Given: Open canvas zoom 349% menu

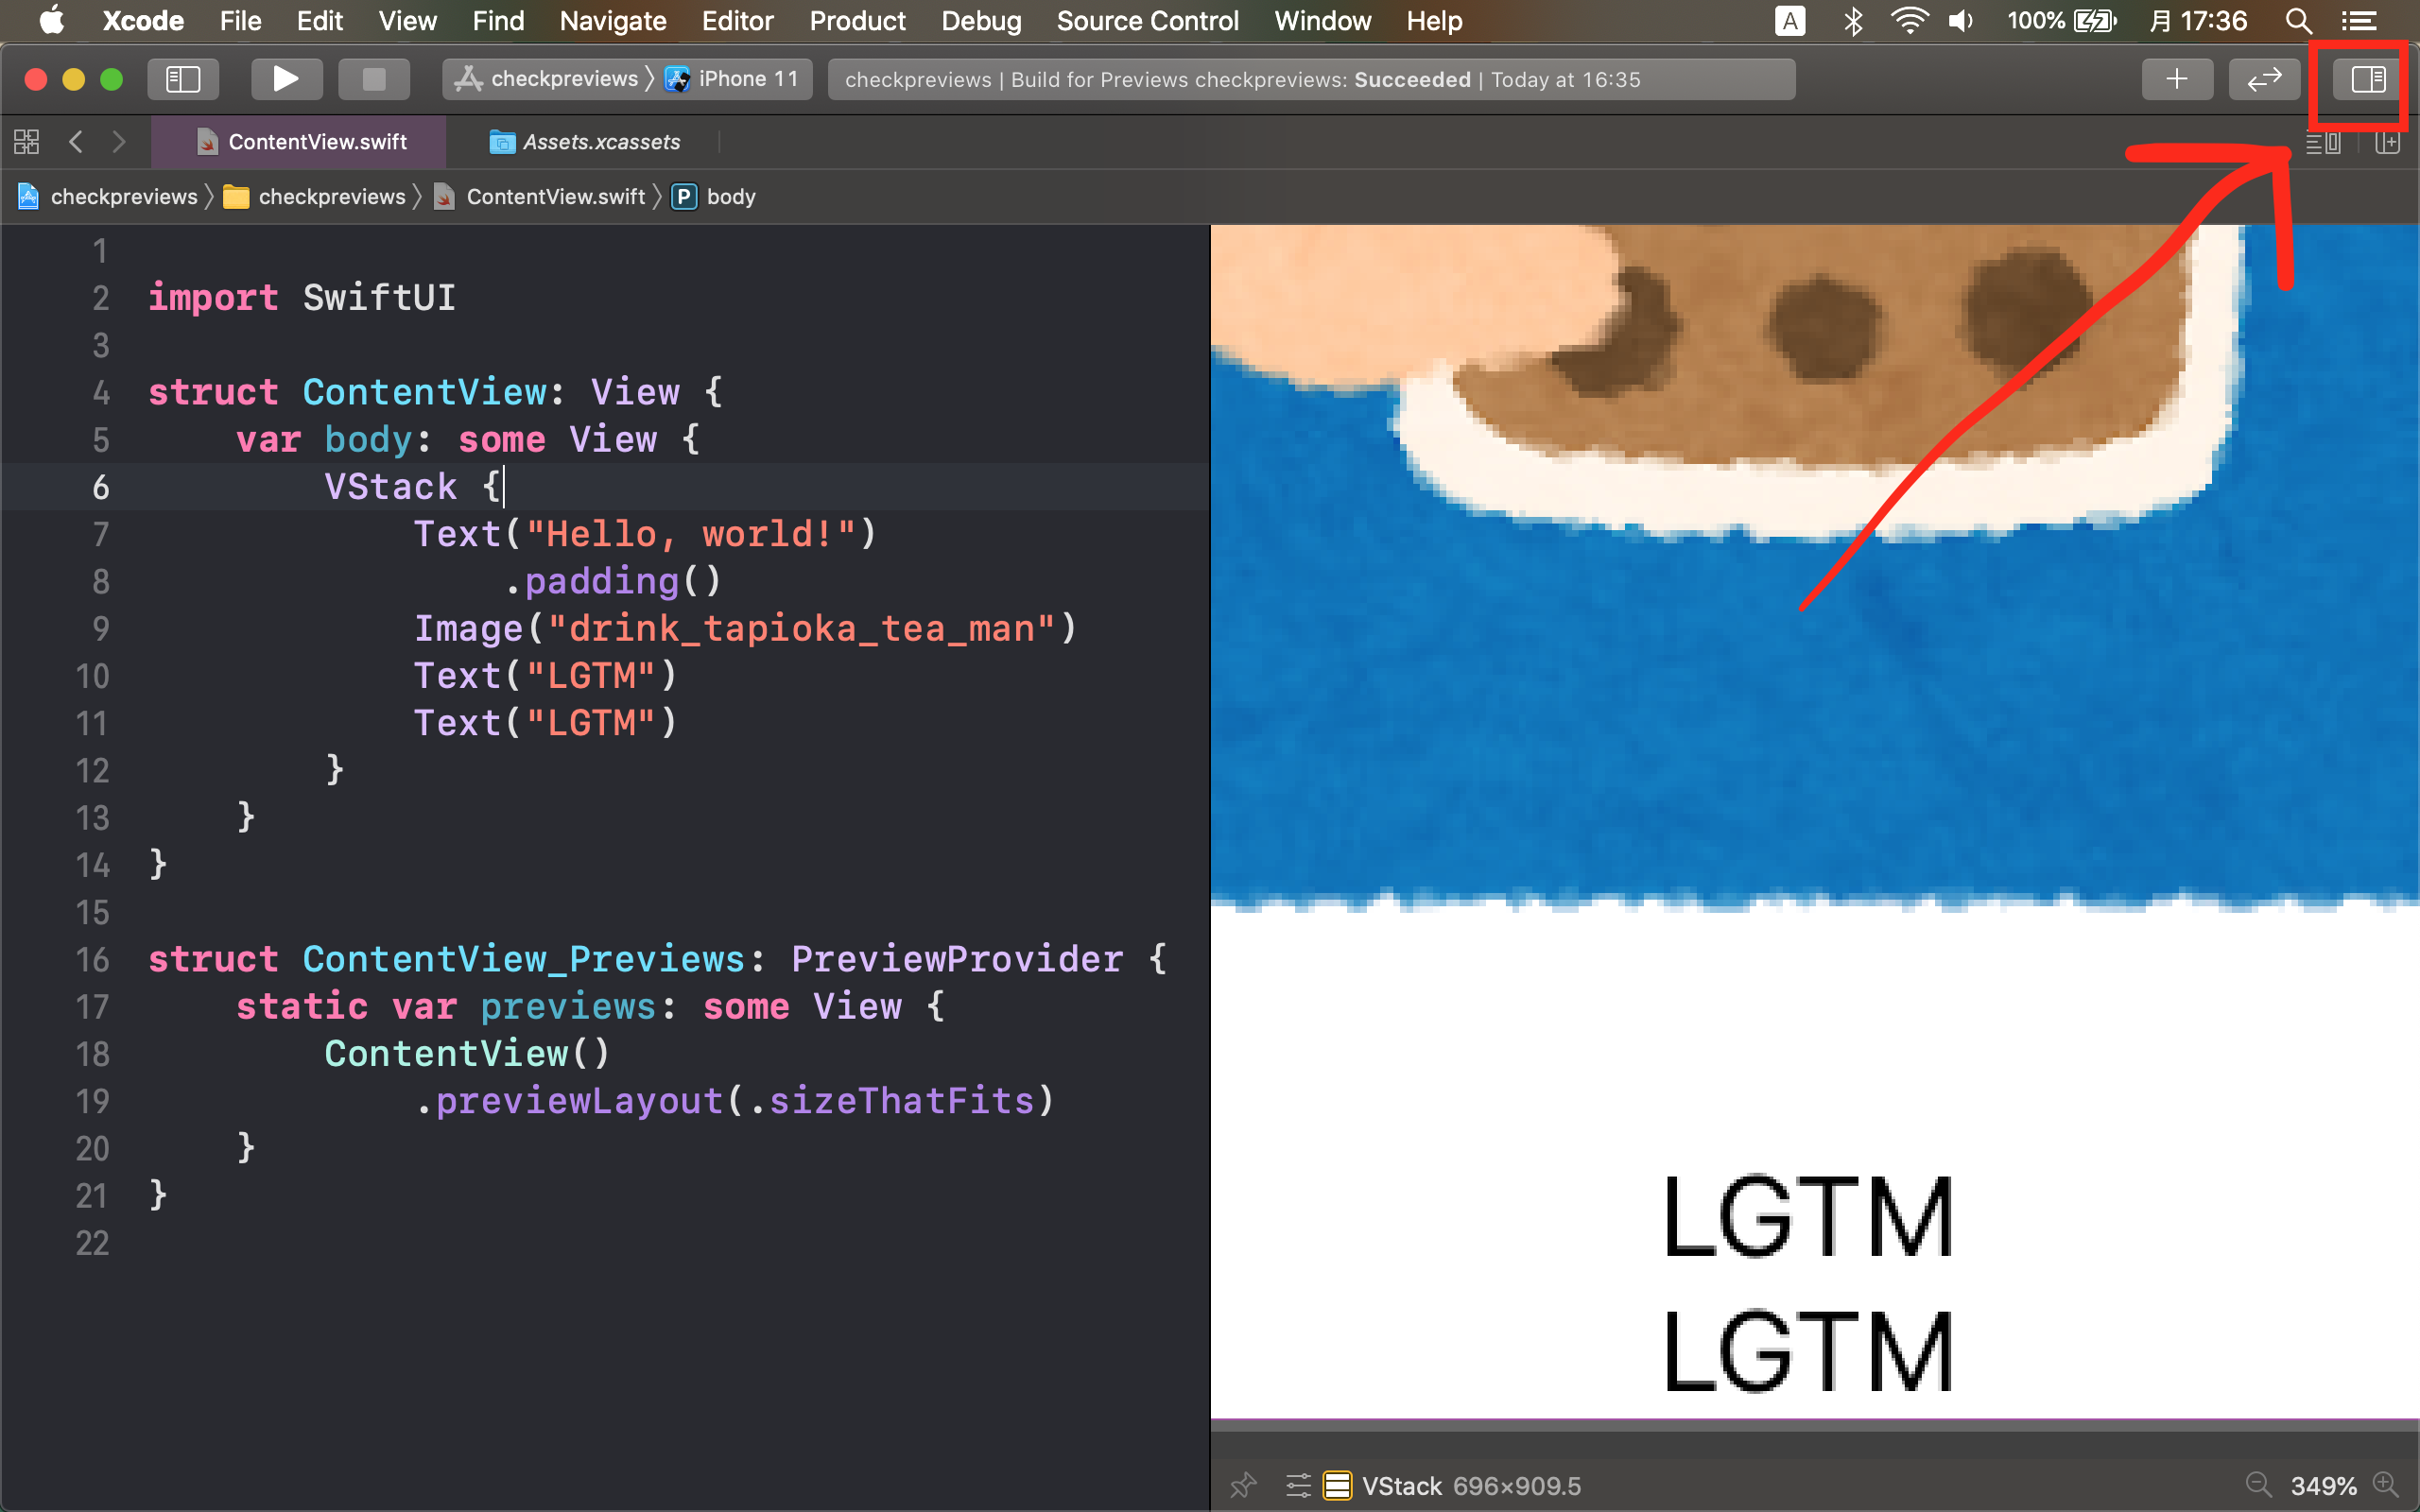Looking at the screenshot, I should tap(2323, 1486).
